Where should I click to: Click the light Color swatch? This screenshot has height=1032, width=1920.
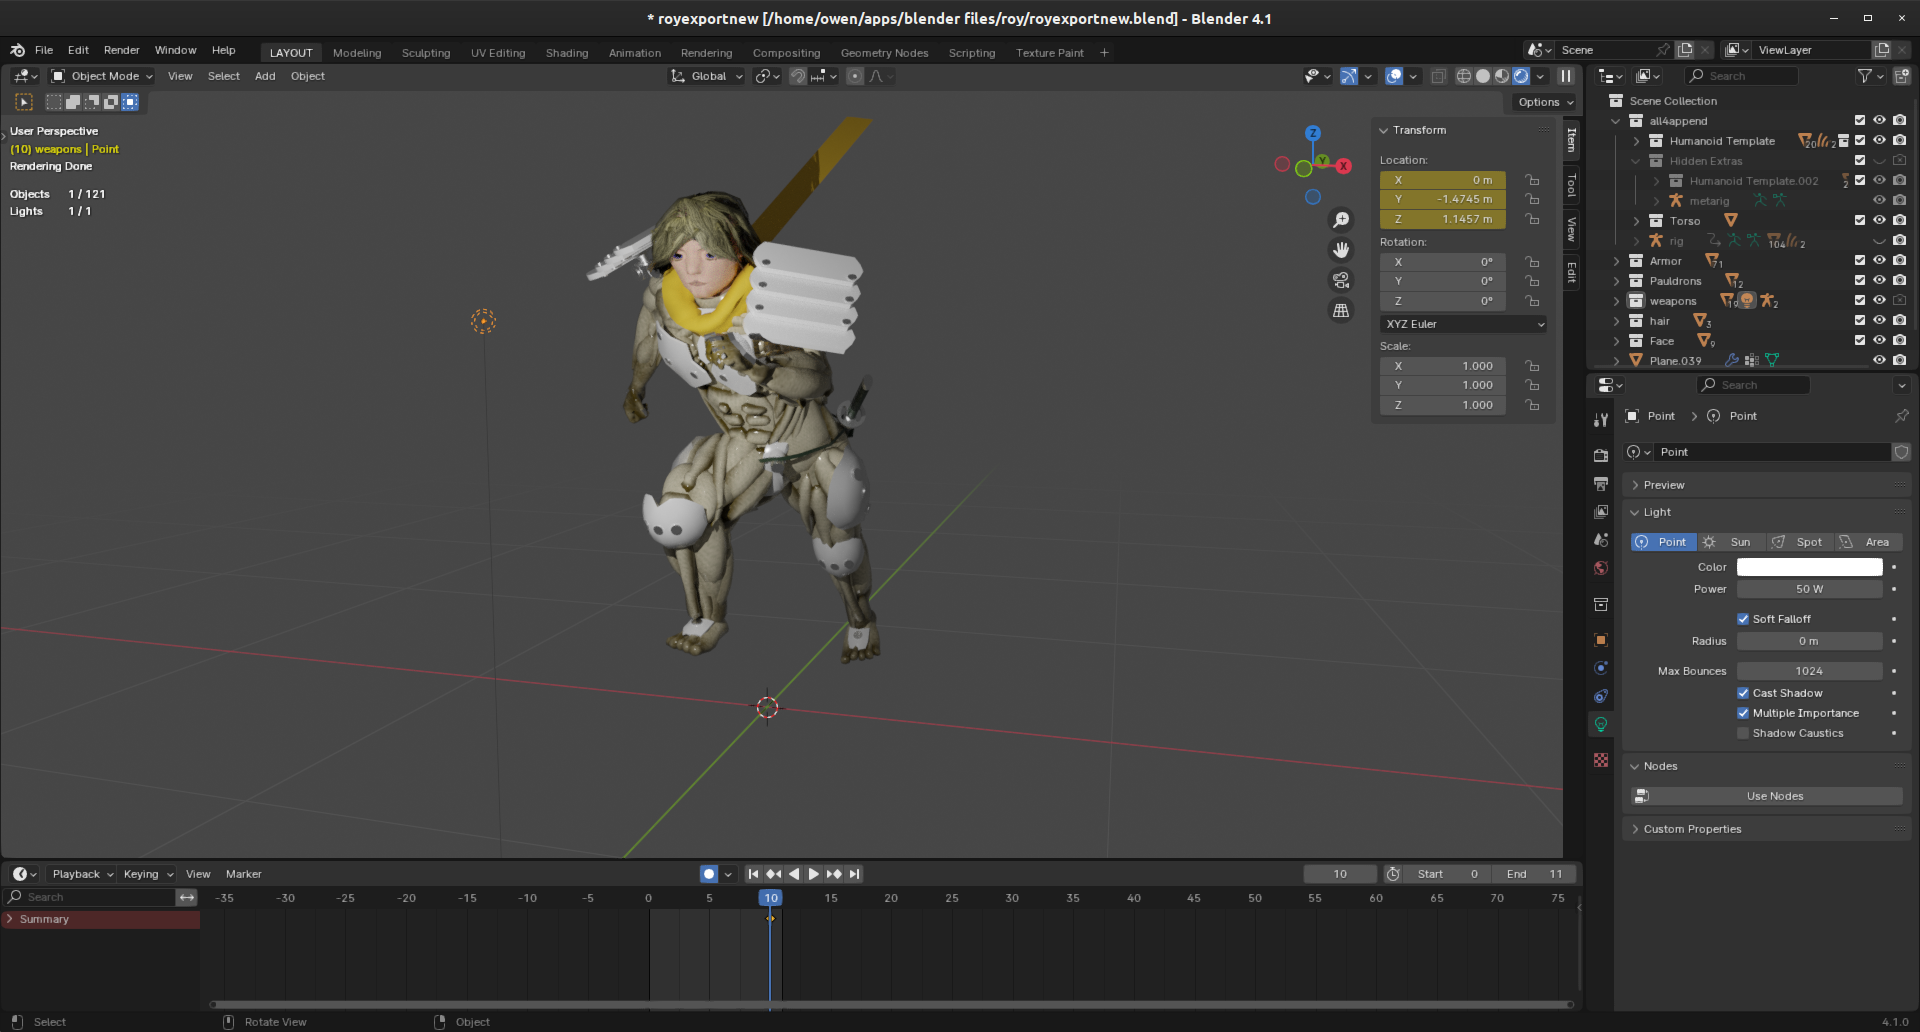point(1809,567)
